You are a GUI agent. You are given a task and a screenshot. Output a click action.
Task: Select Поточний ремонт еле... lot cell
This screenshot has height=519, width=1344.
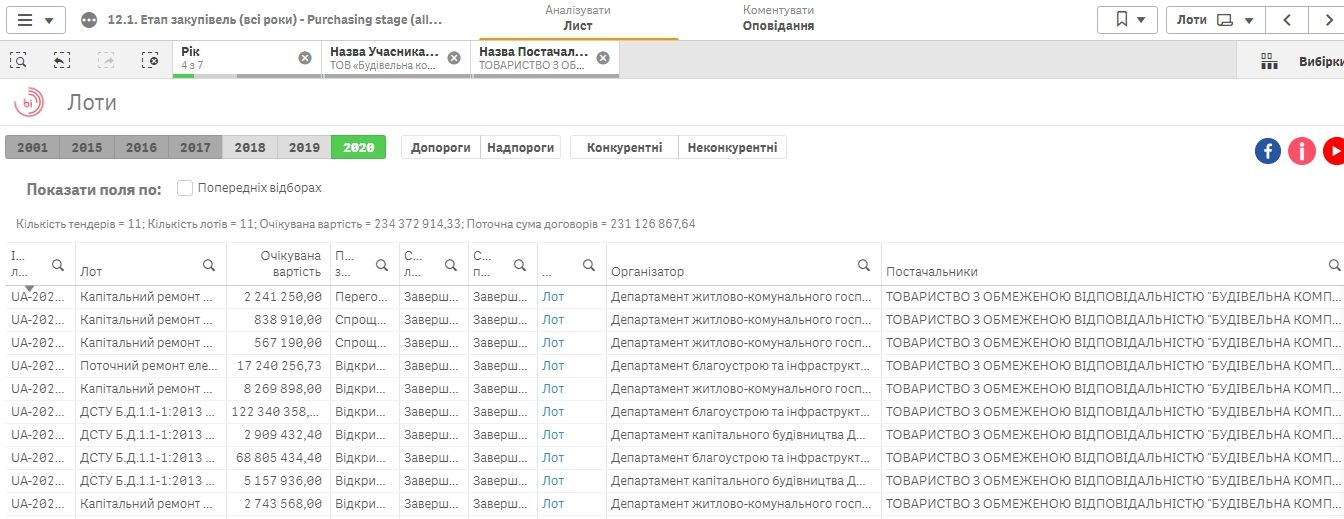pos(151,366)
